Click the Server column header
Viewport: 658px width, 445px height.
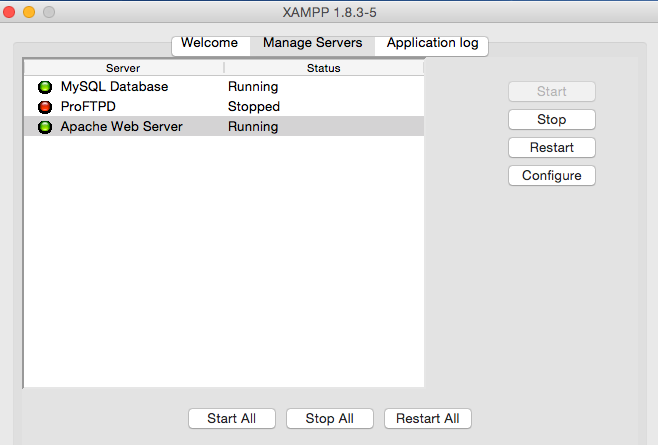pos(123,68)
